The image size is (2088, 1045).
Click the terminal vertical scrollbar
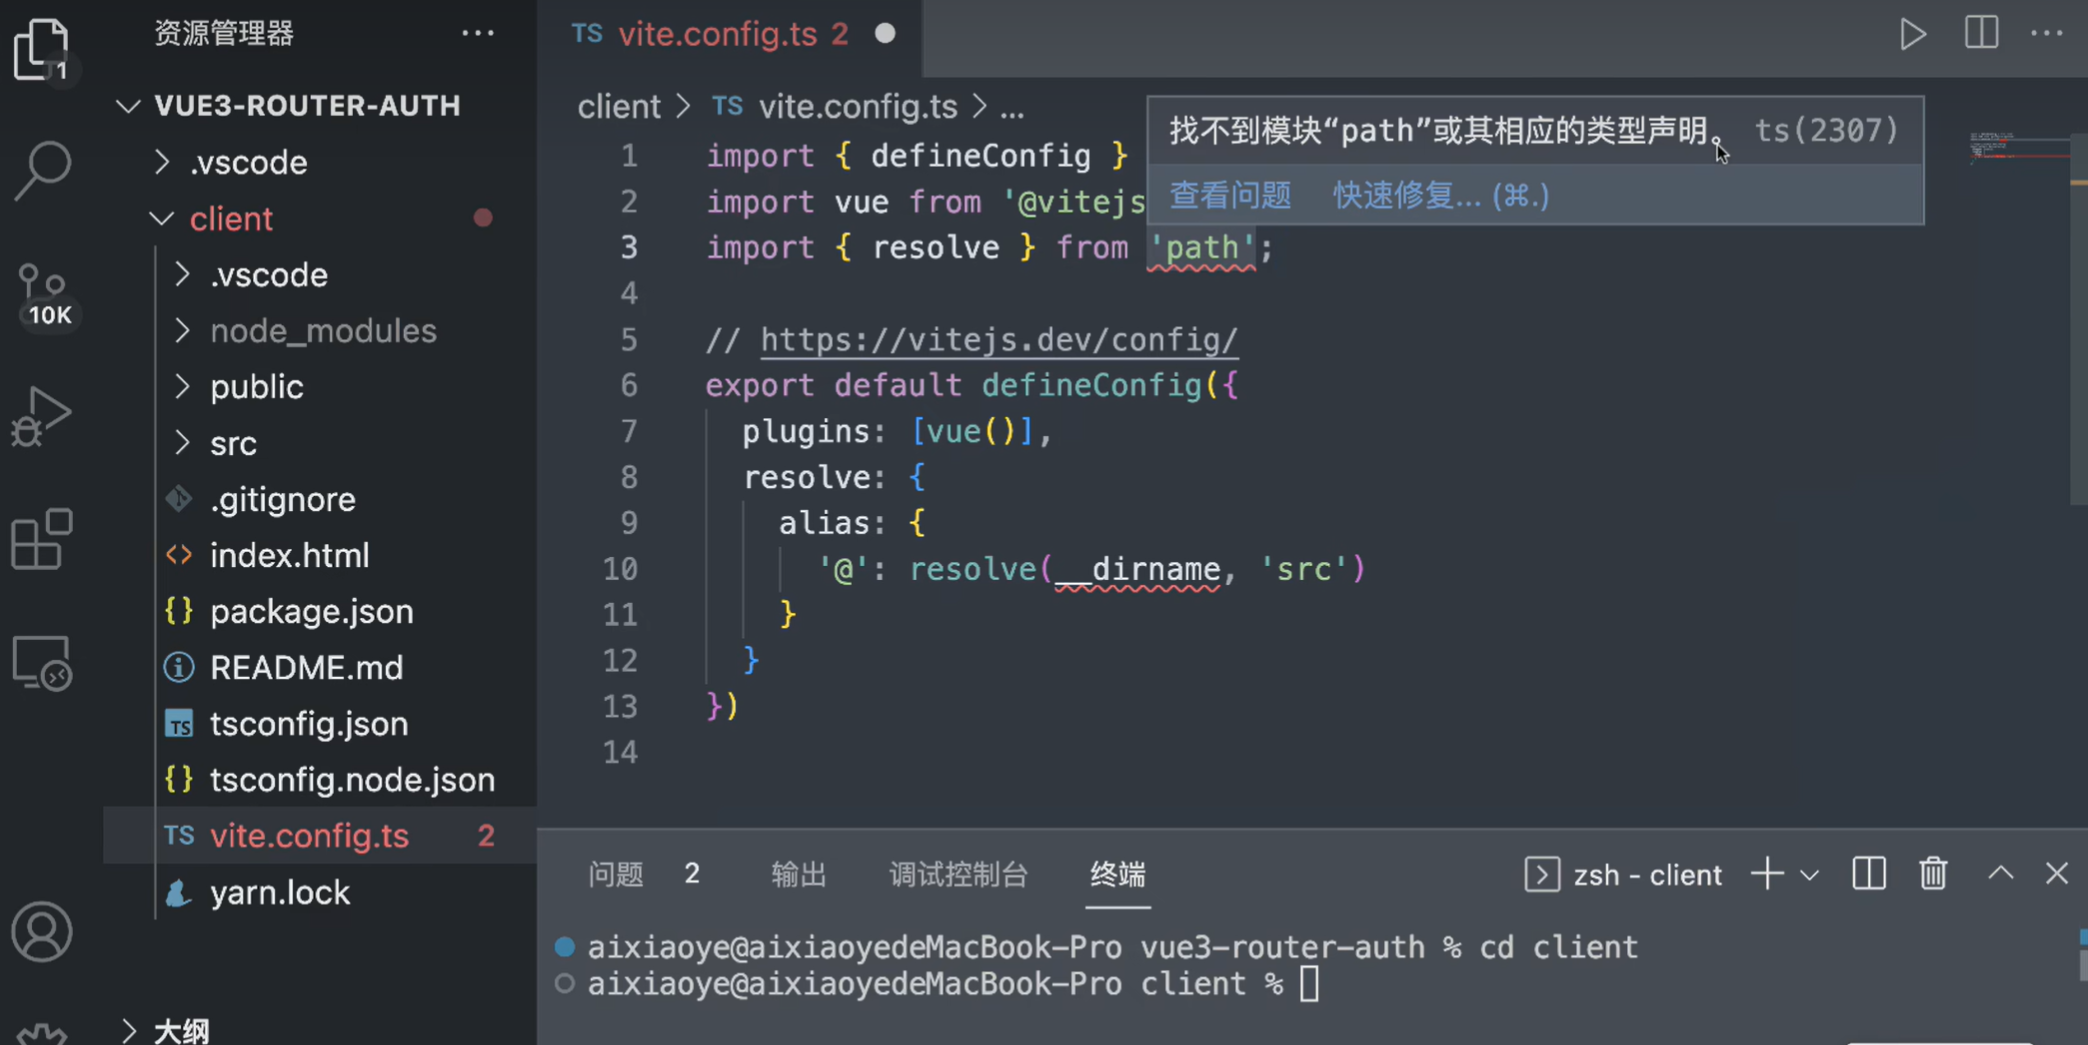click(2082, 955)
